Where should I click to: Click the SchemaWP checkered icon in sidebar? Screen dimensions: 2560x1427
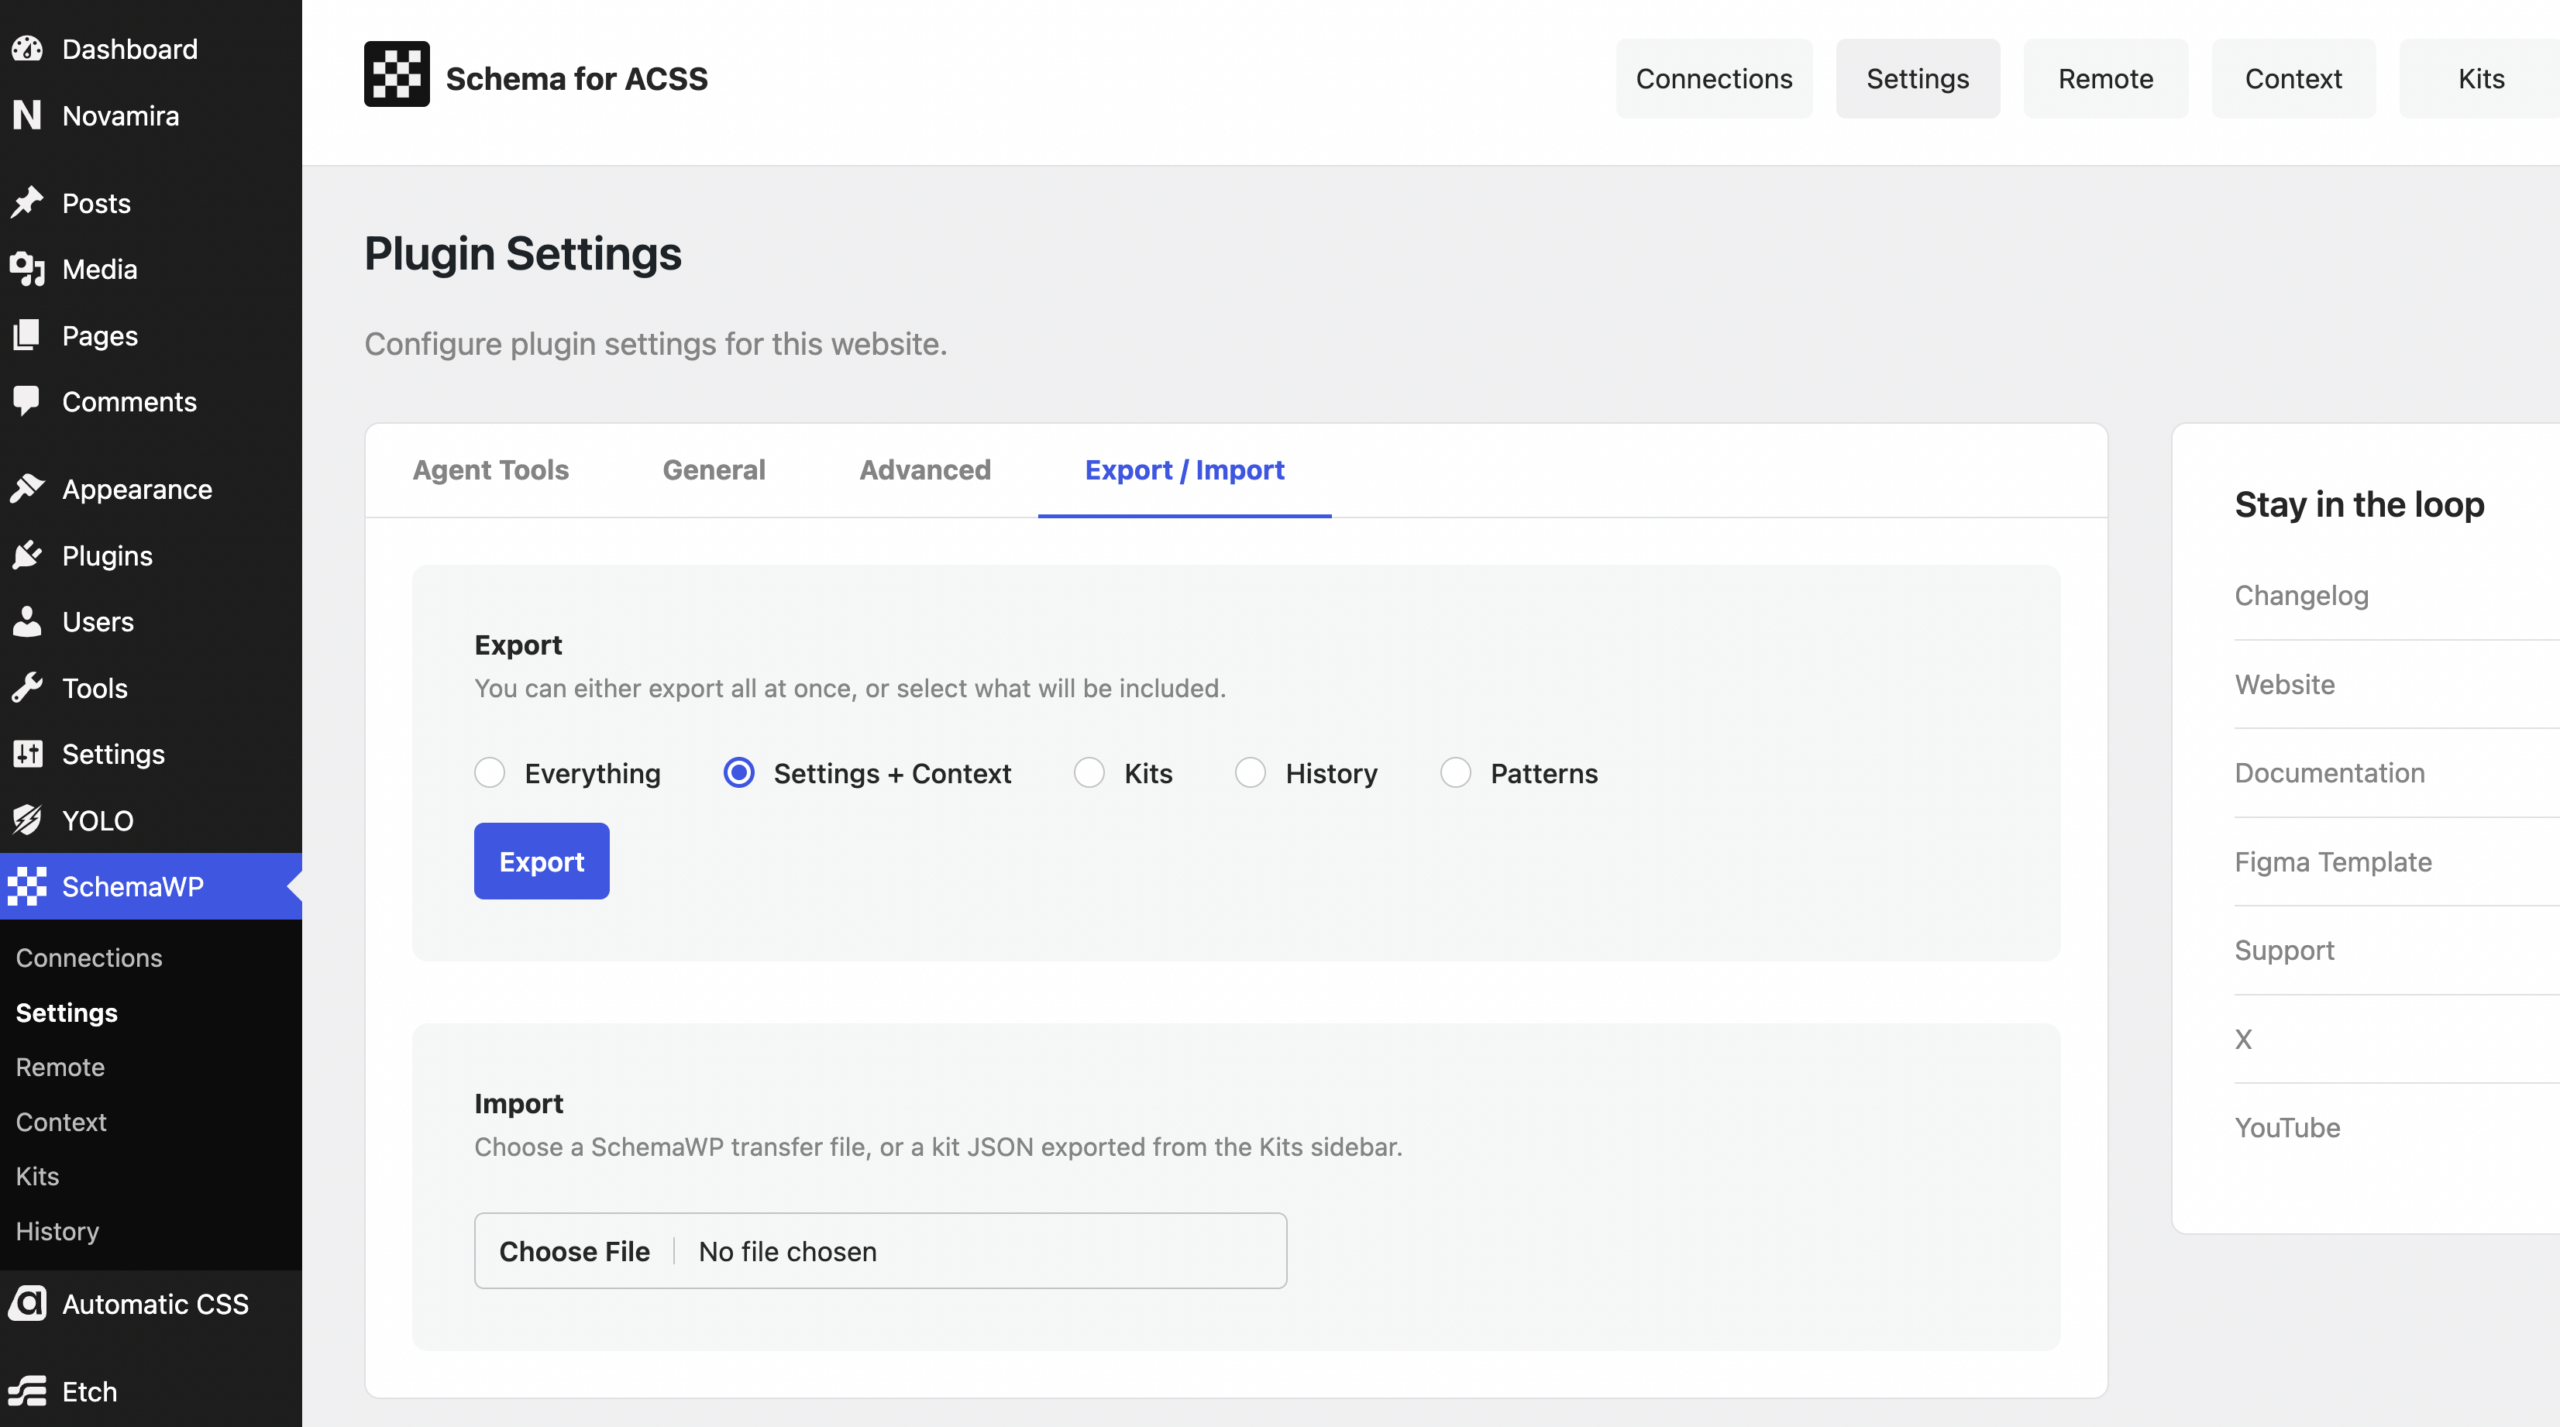tap(27, 886)
